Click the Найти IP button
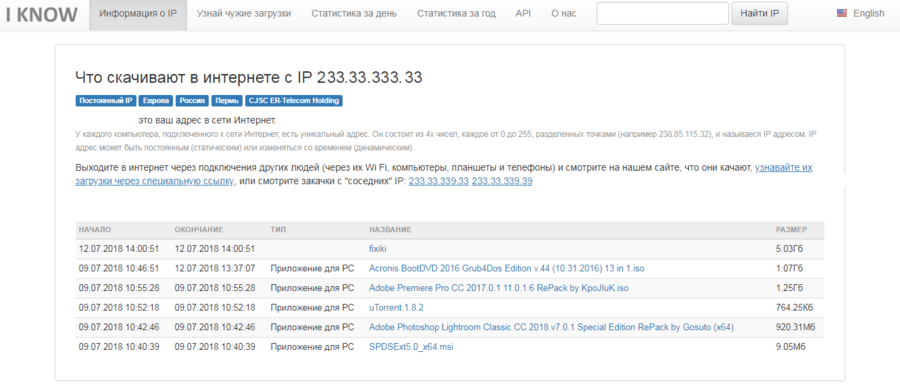Viewport: 900px width, 387px height. (x=759, y=13)
